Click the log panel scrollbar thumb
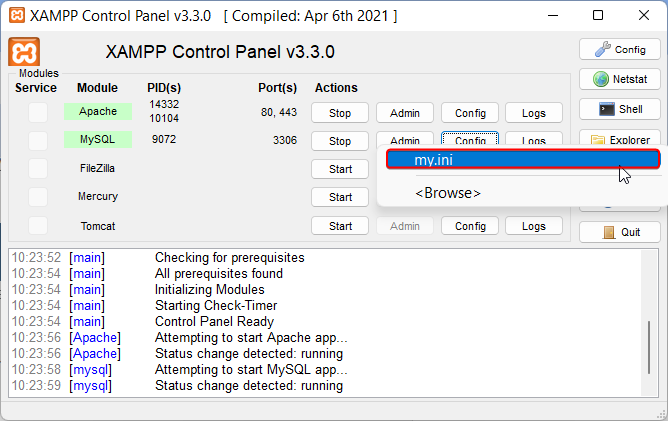Screen dimensions: 668x421 coord(649,347)
